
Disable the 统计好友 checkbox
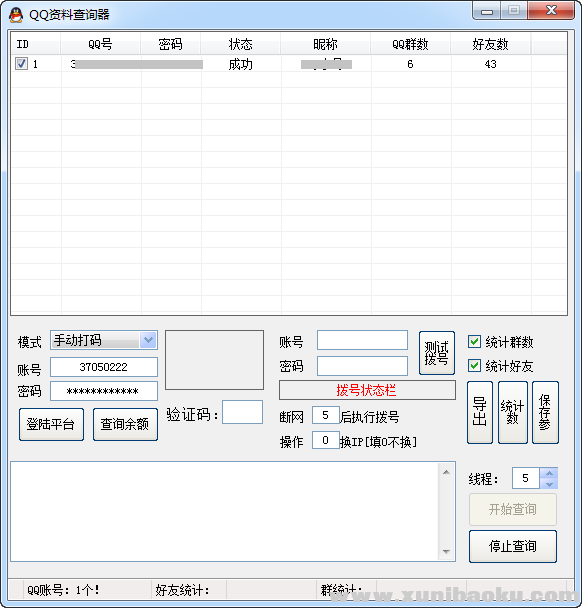click(474, 366)
